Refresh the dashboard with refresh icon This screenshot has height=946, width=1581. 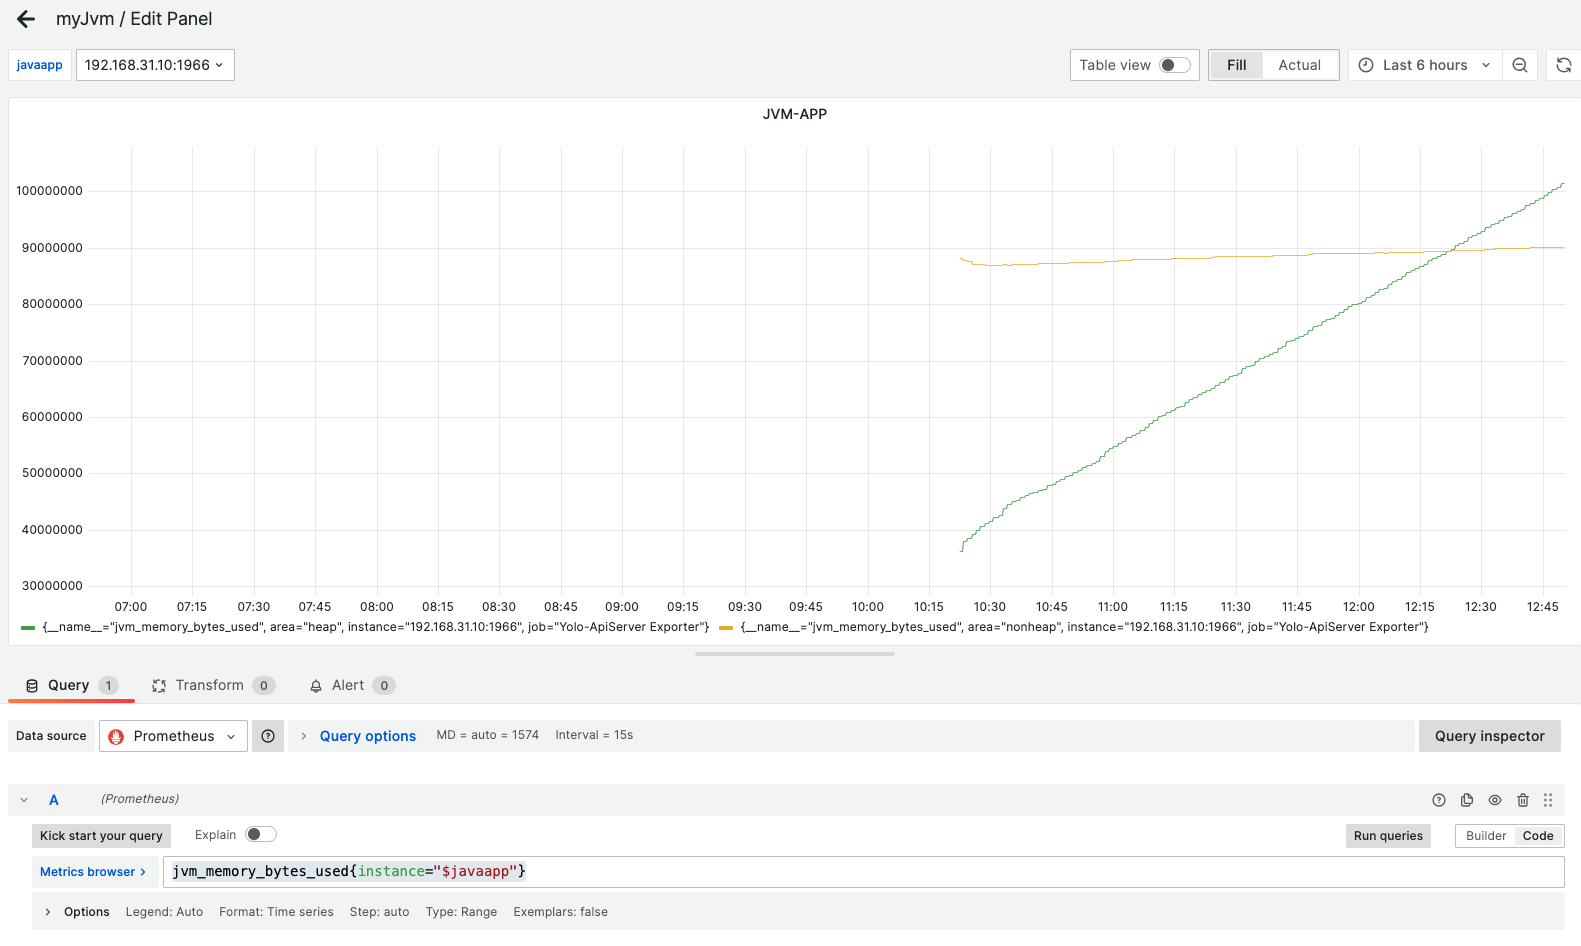tap(1564, 65)
